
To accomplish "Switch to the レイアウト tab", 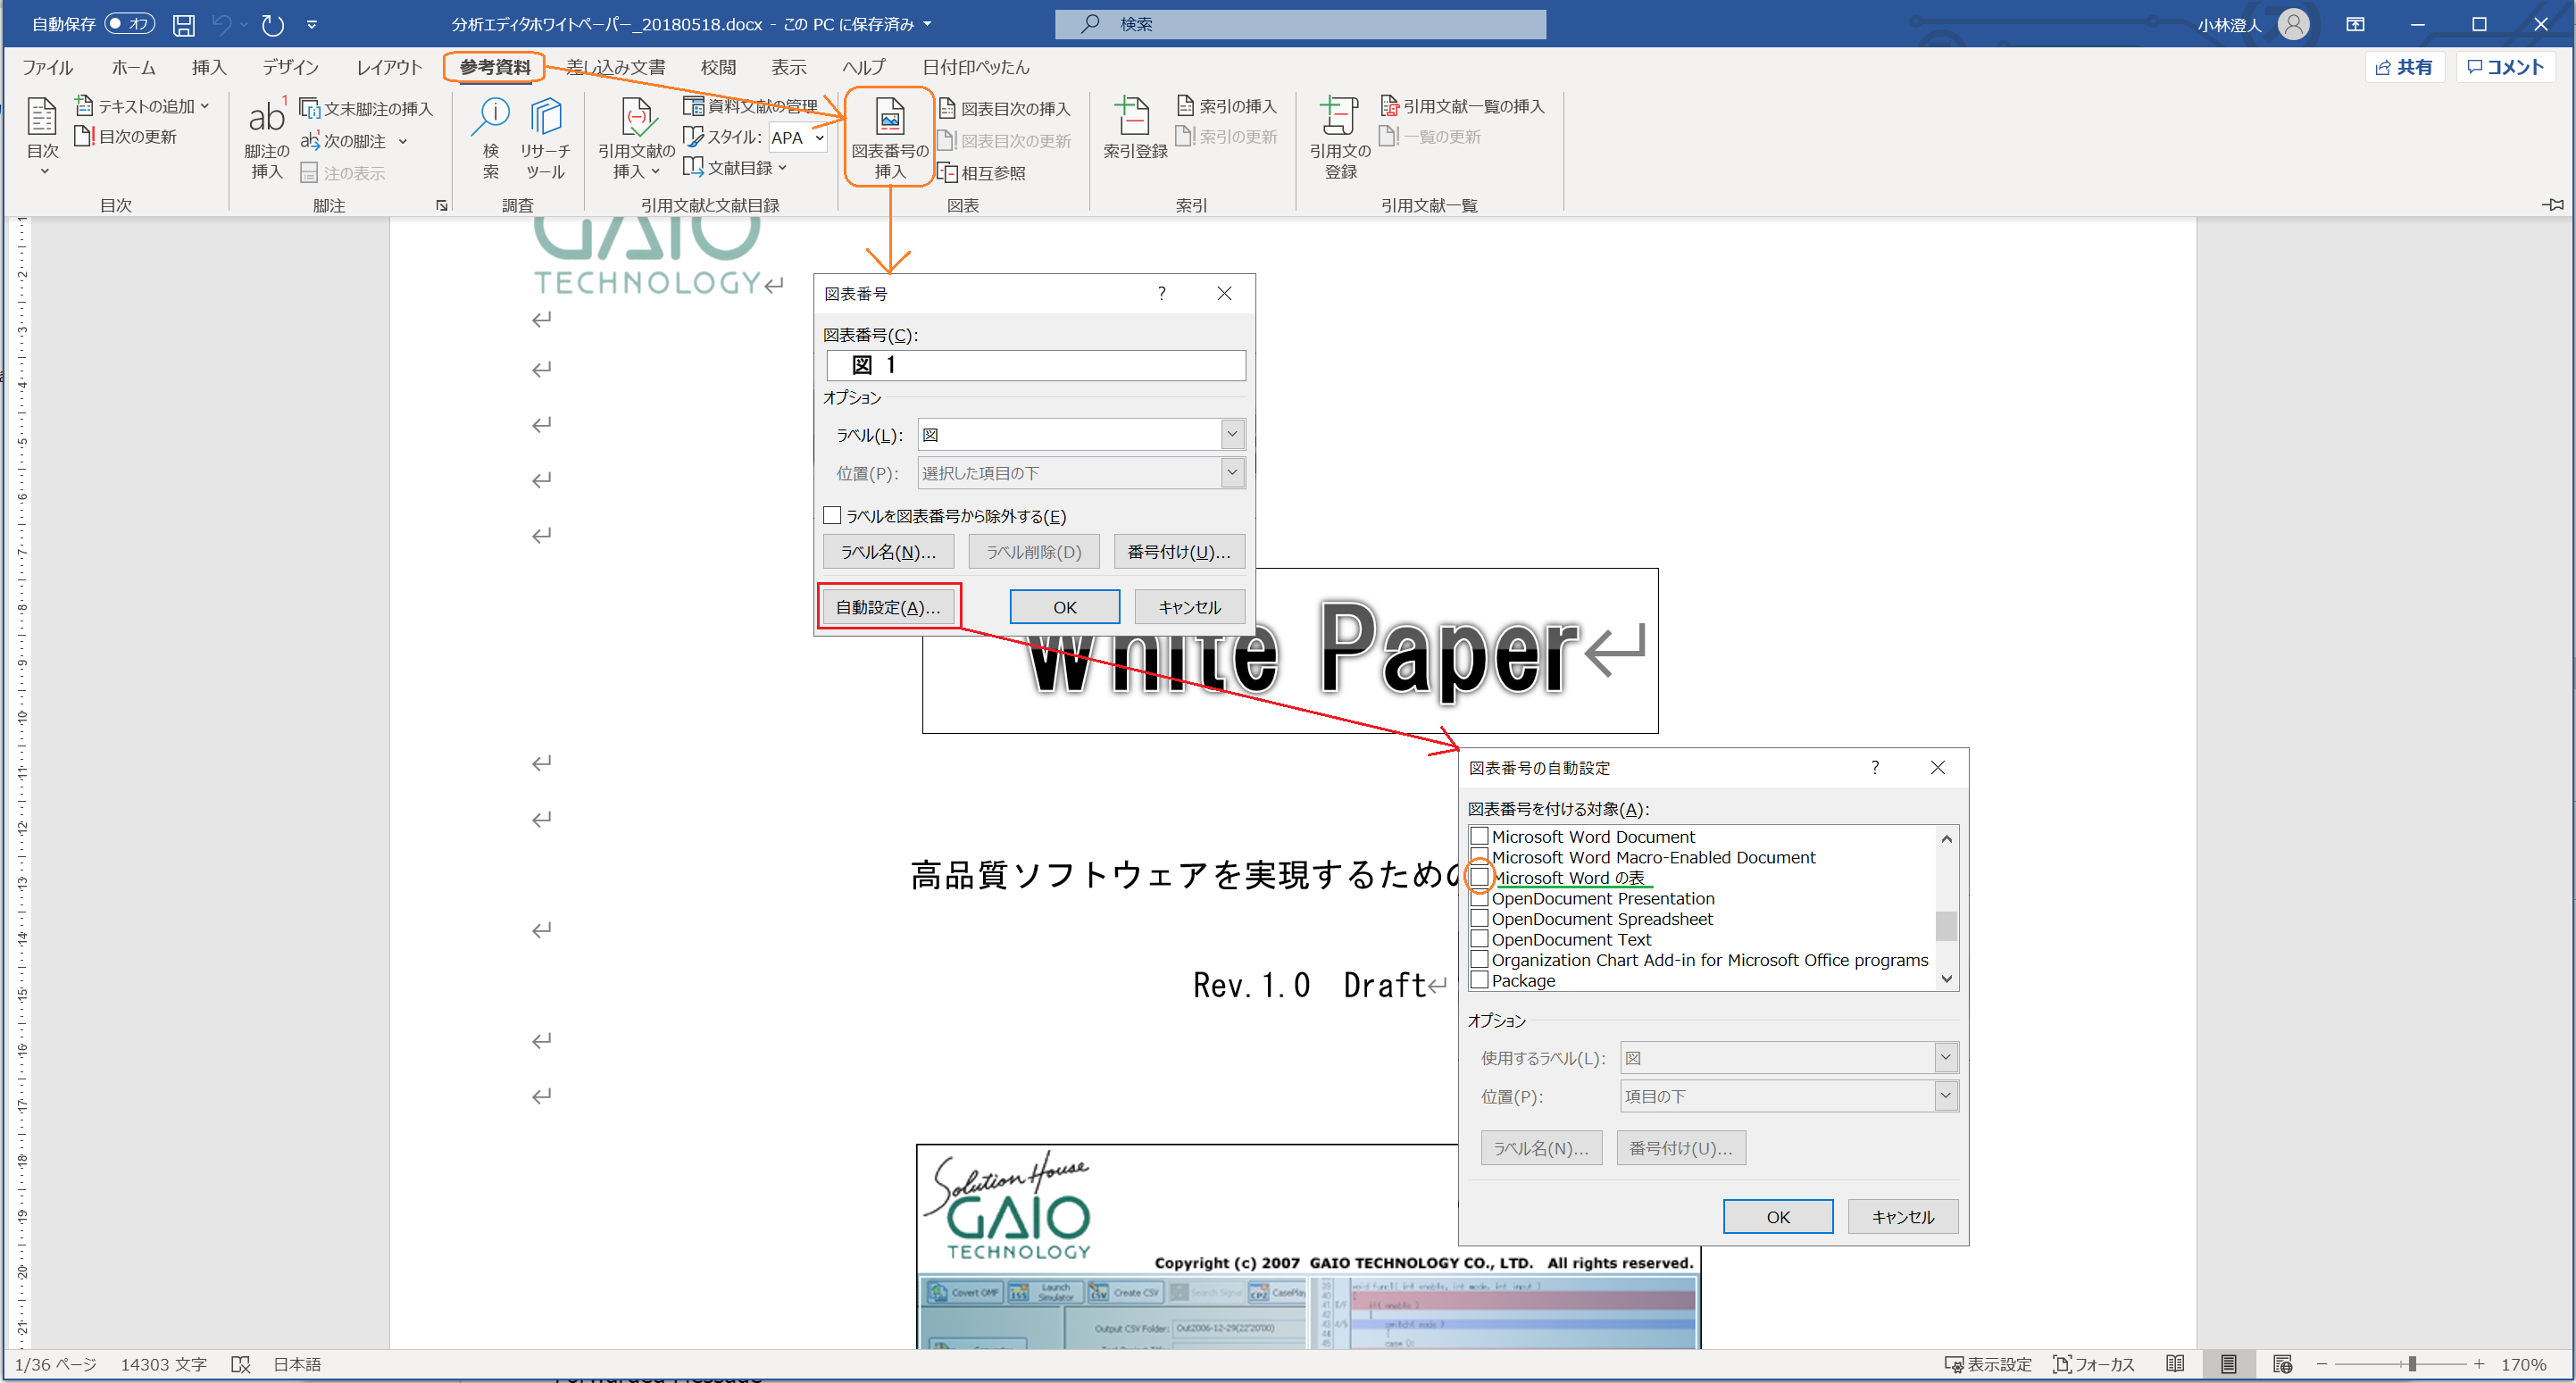I will [x=389, y=67].
